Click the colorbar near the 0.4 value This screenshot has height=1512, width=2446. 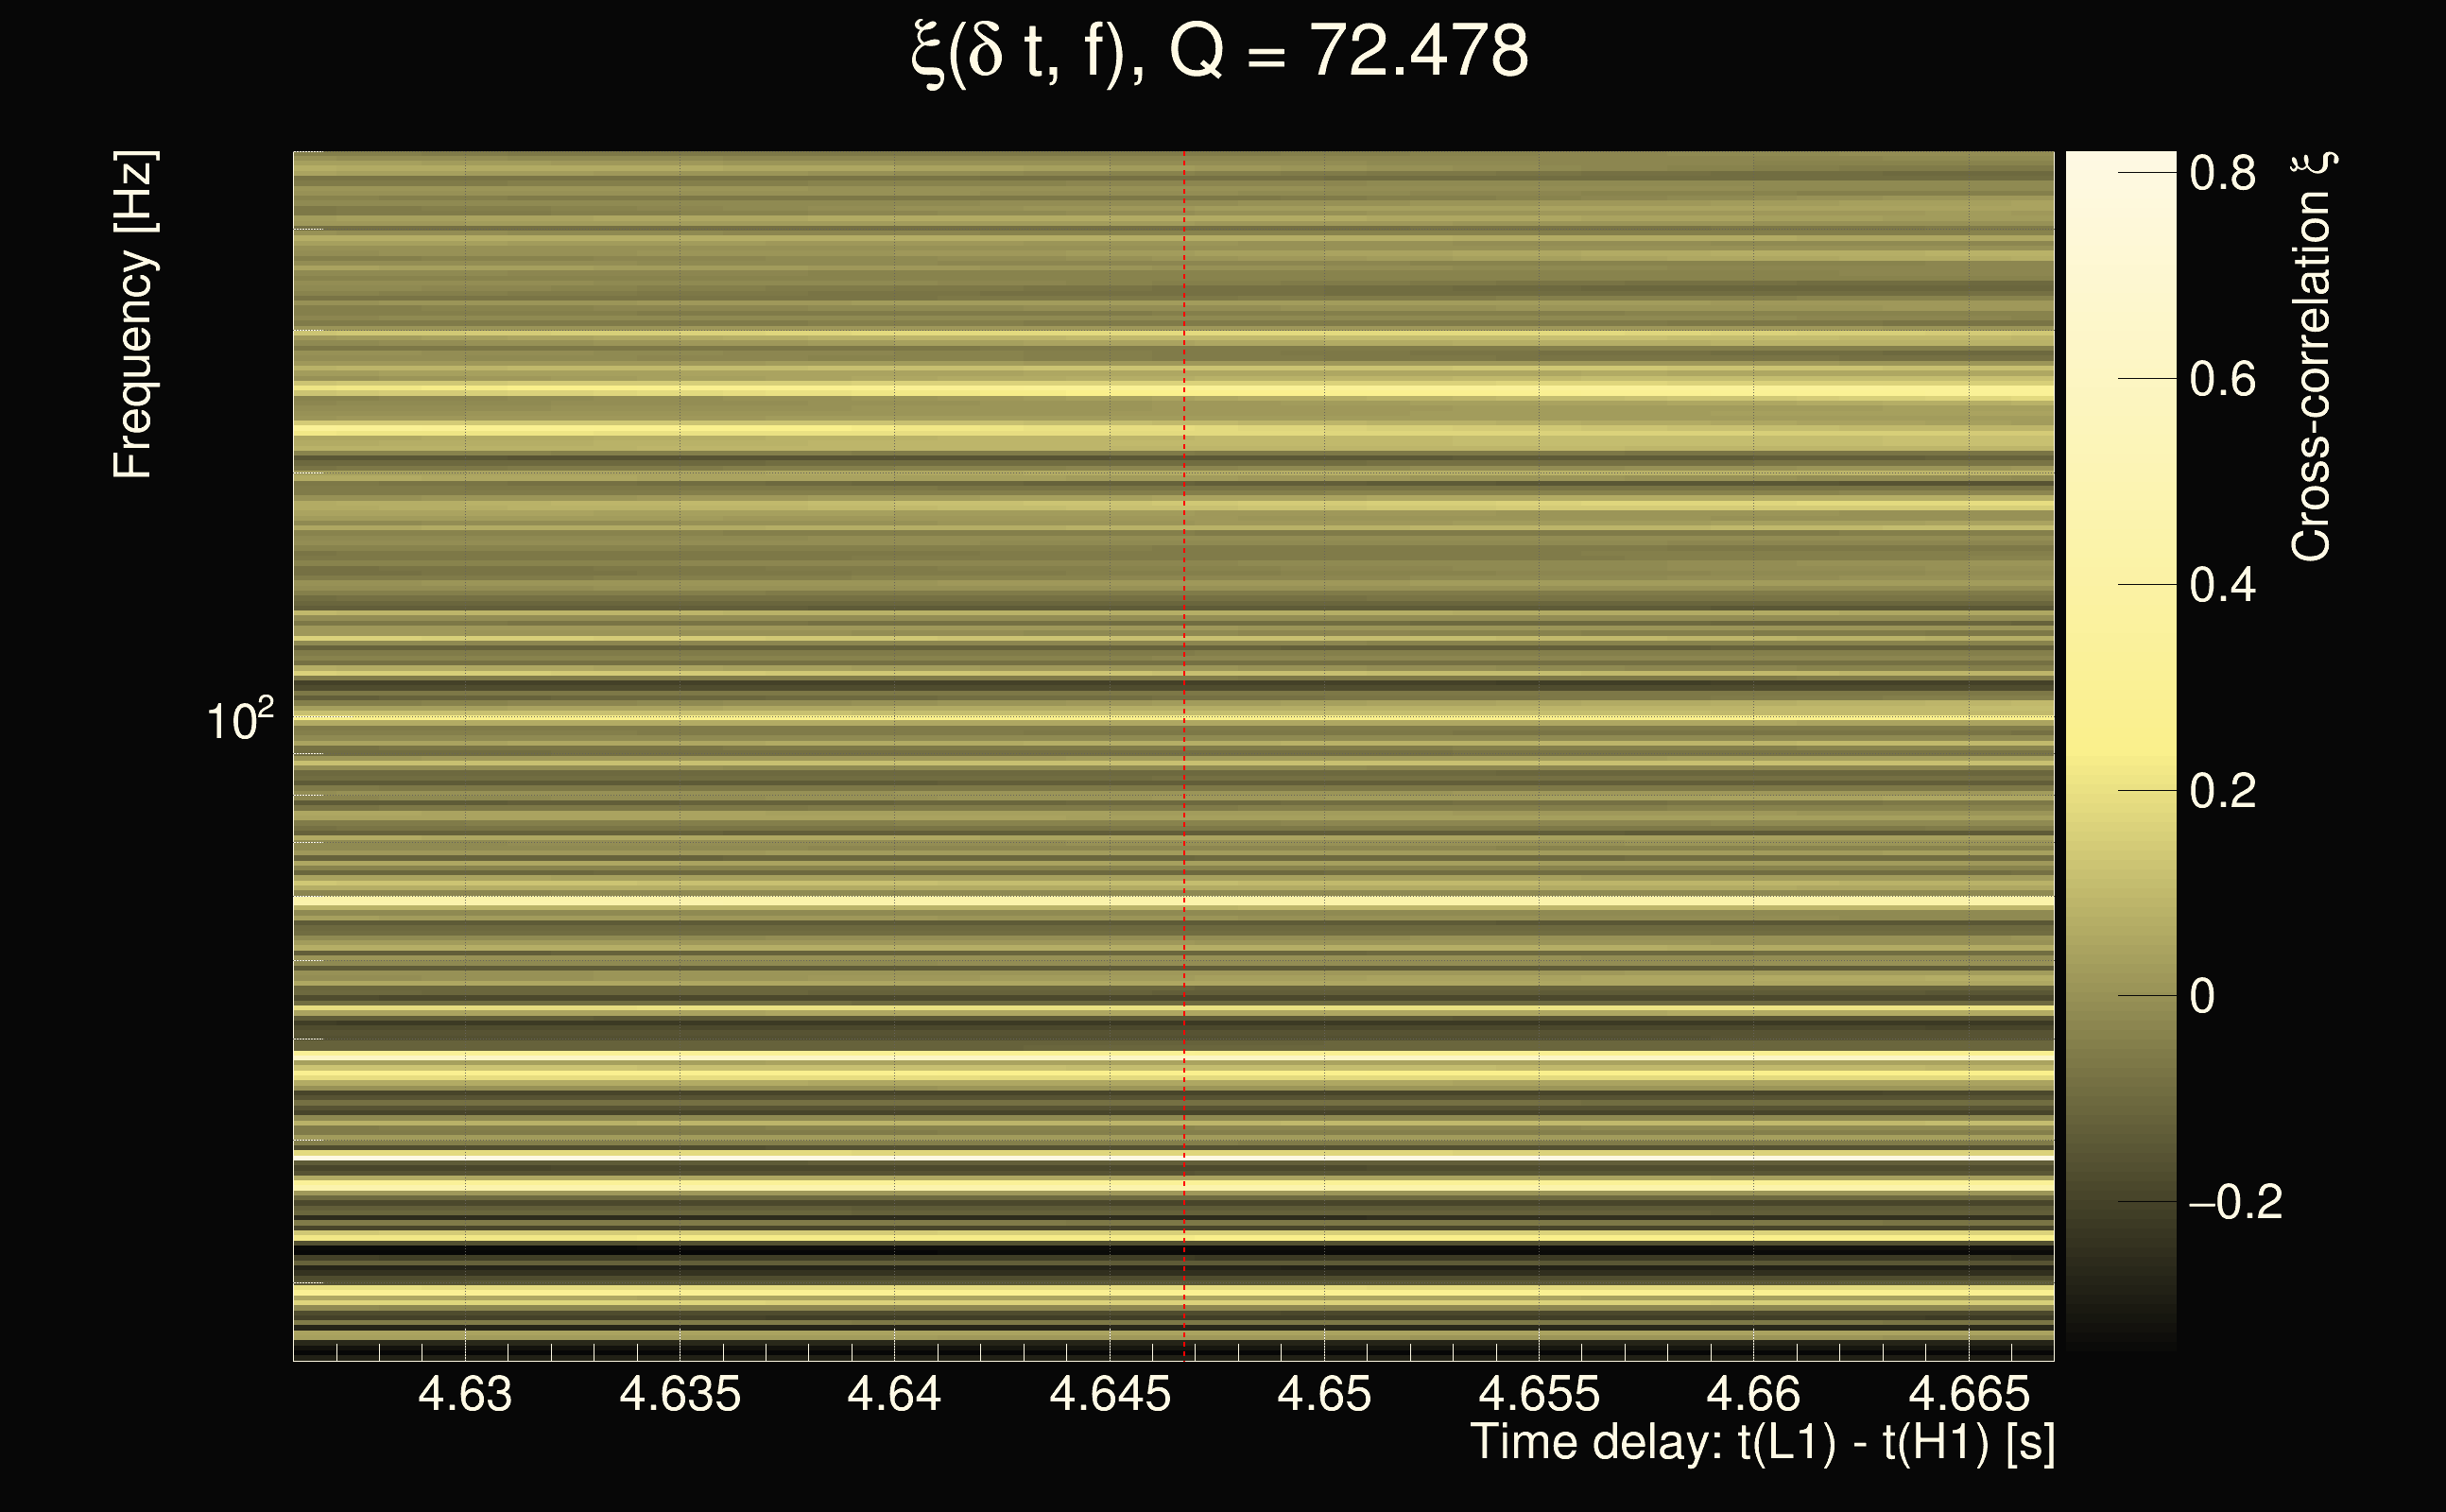[2121, 585]
